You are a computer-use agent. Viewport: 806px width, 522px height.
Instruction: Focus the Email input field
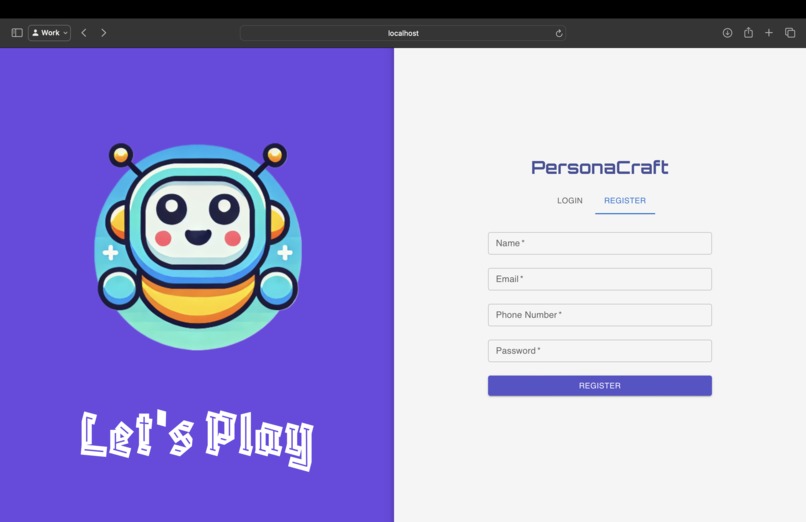[x=600, y=279]
